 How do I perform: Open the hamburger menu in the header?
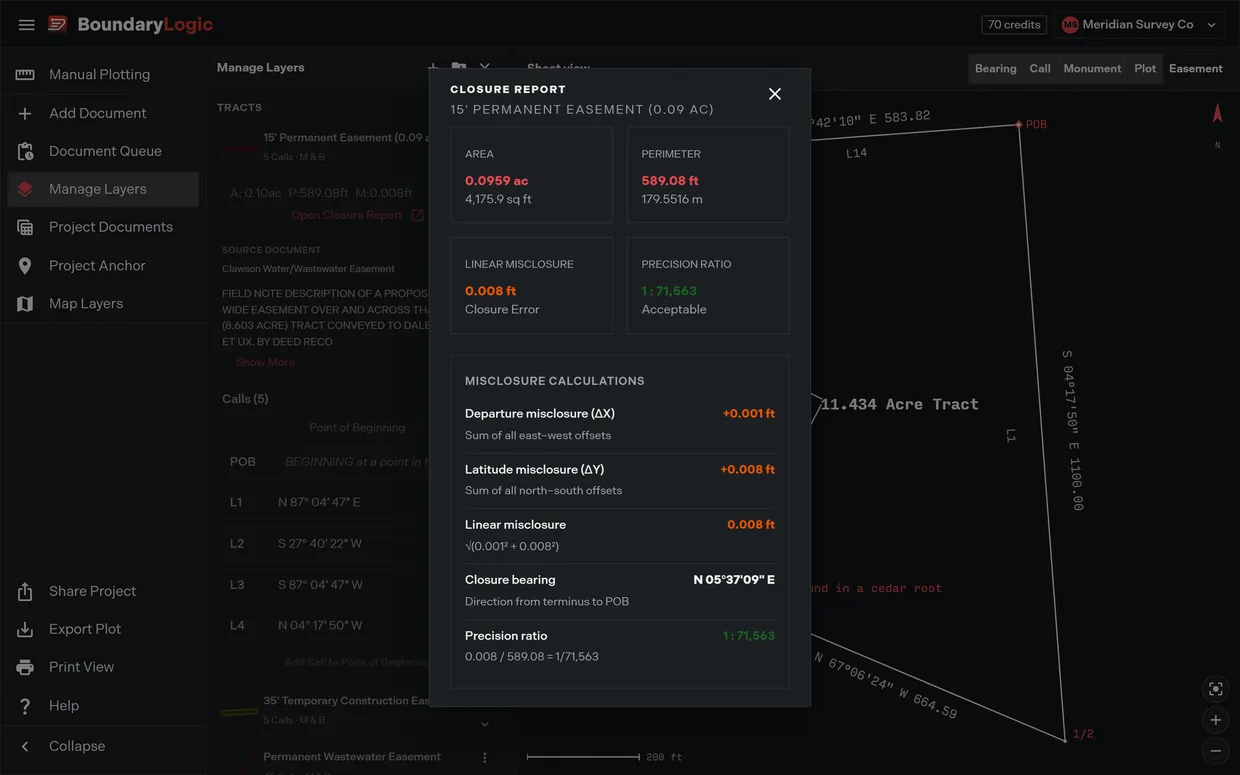coord(27,25)
